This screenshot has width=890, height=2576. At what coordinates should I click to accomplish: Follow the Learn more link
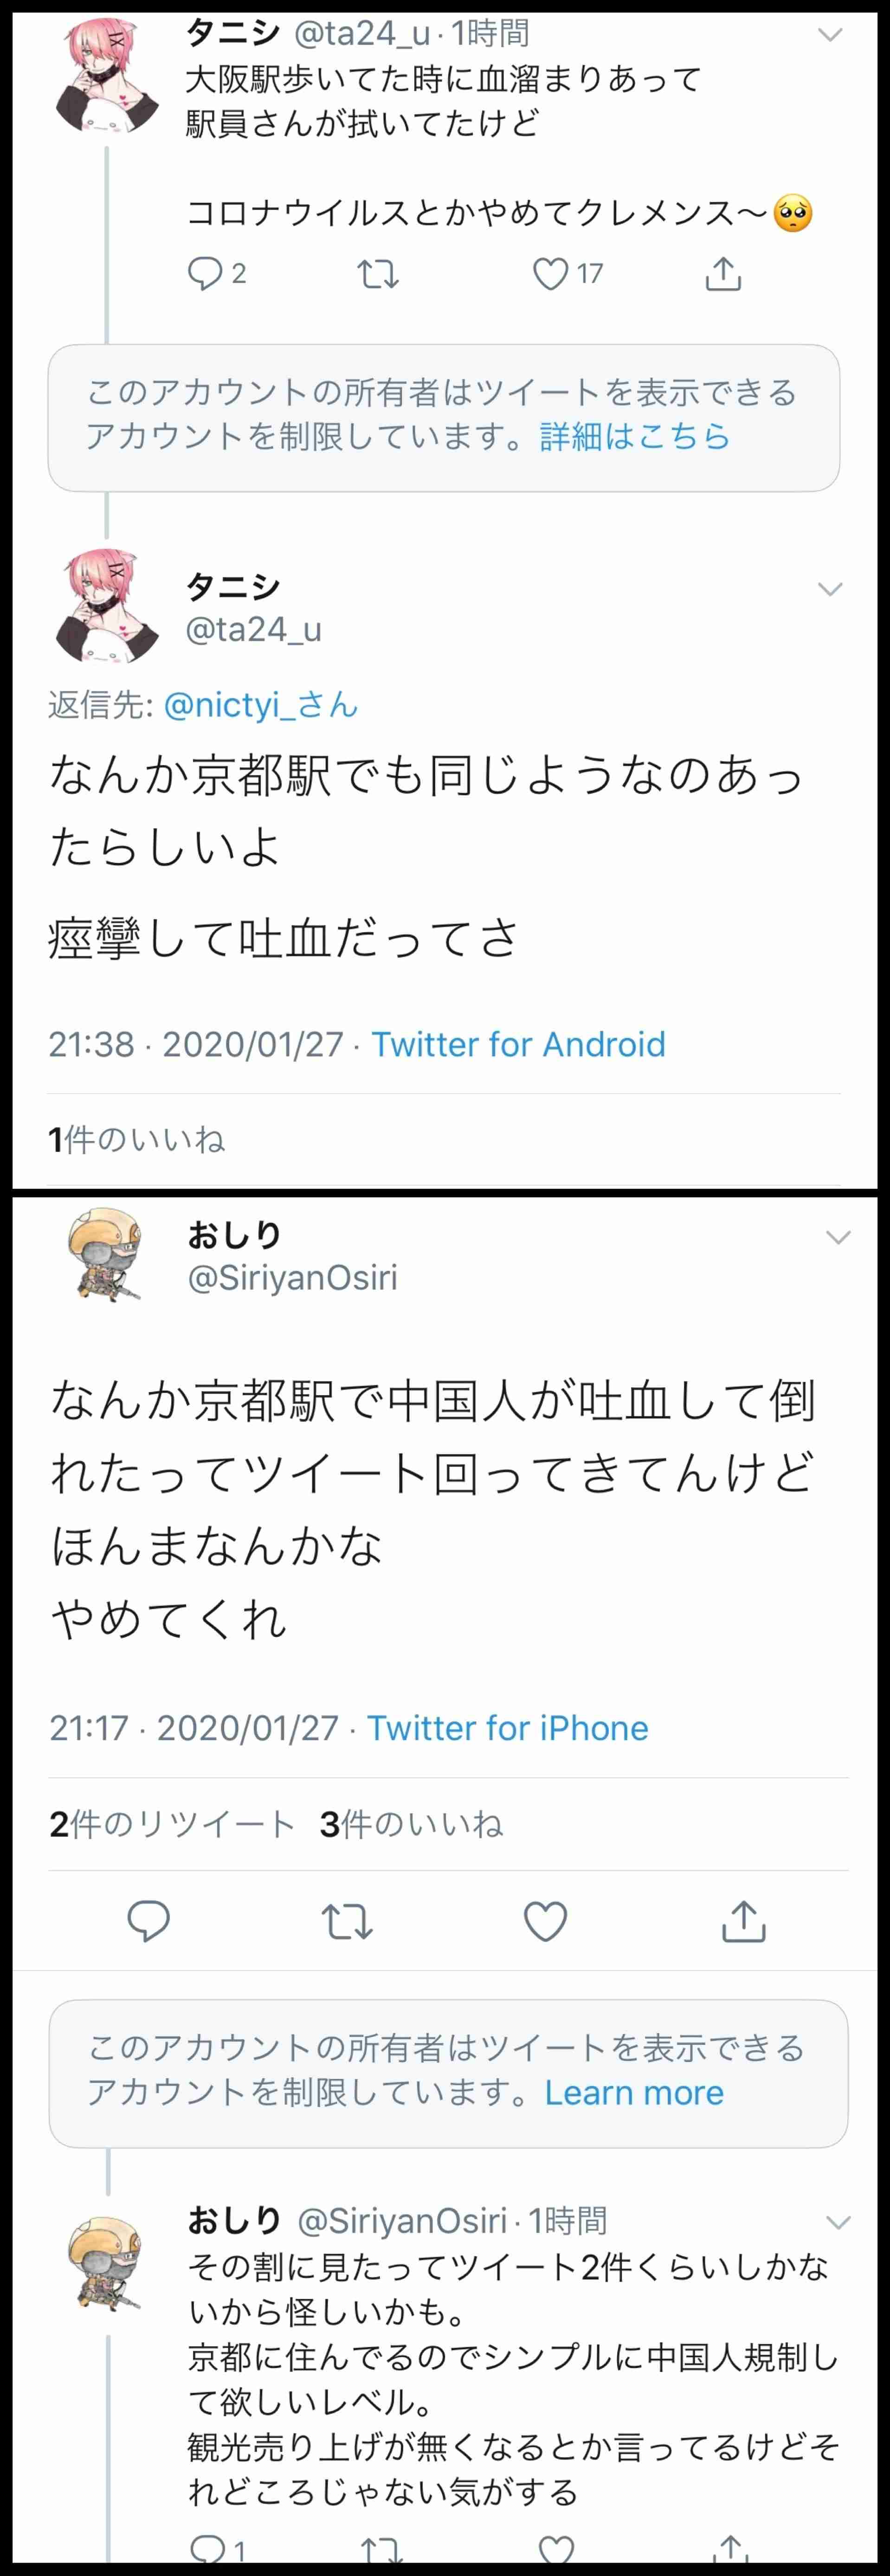[x=634, y=2092]
